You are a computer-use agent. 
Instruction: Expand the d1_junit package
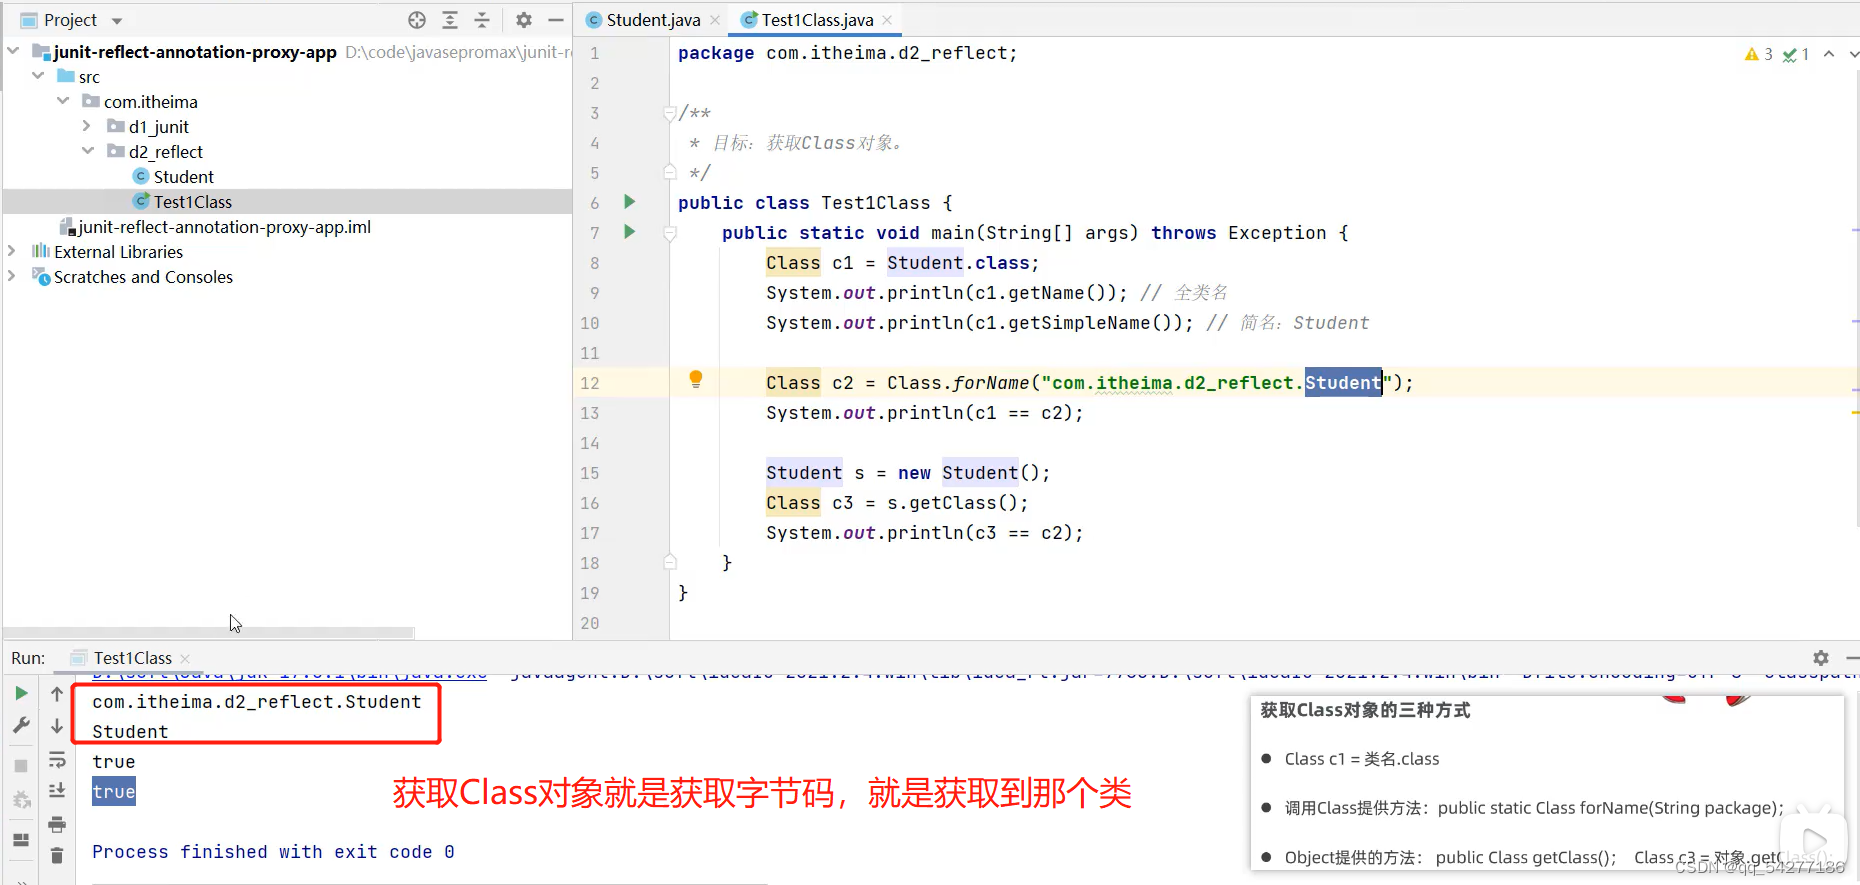coord(87,126)
